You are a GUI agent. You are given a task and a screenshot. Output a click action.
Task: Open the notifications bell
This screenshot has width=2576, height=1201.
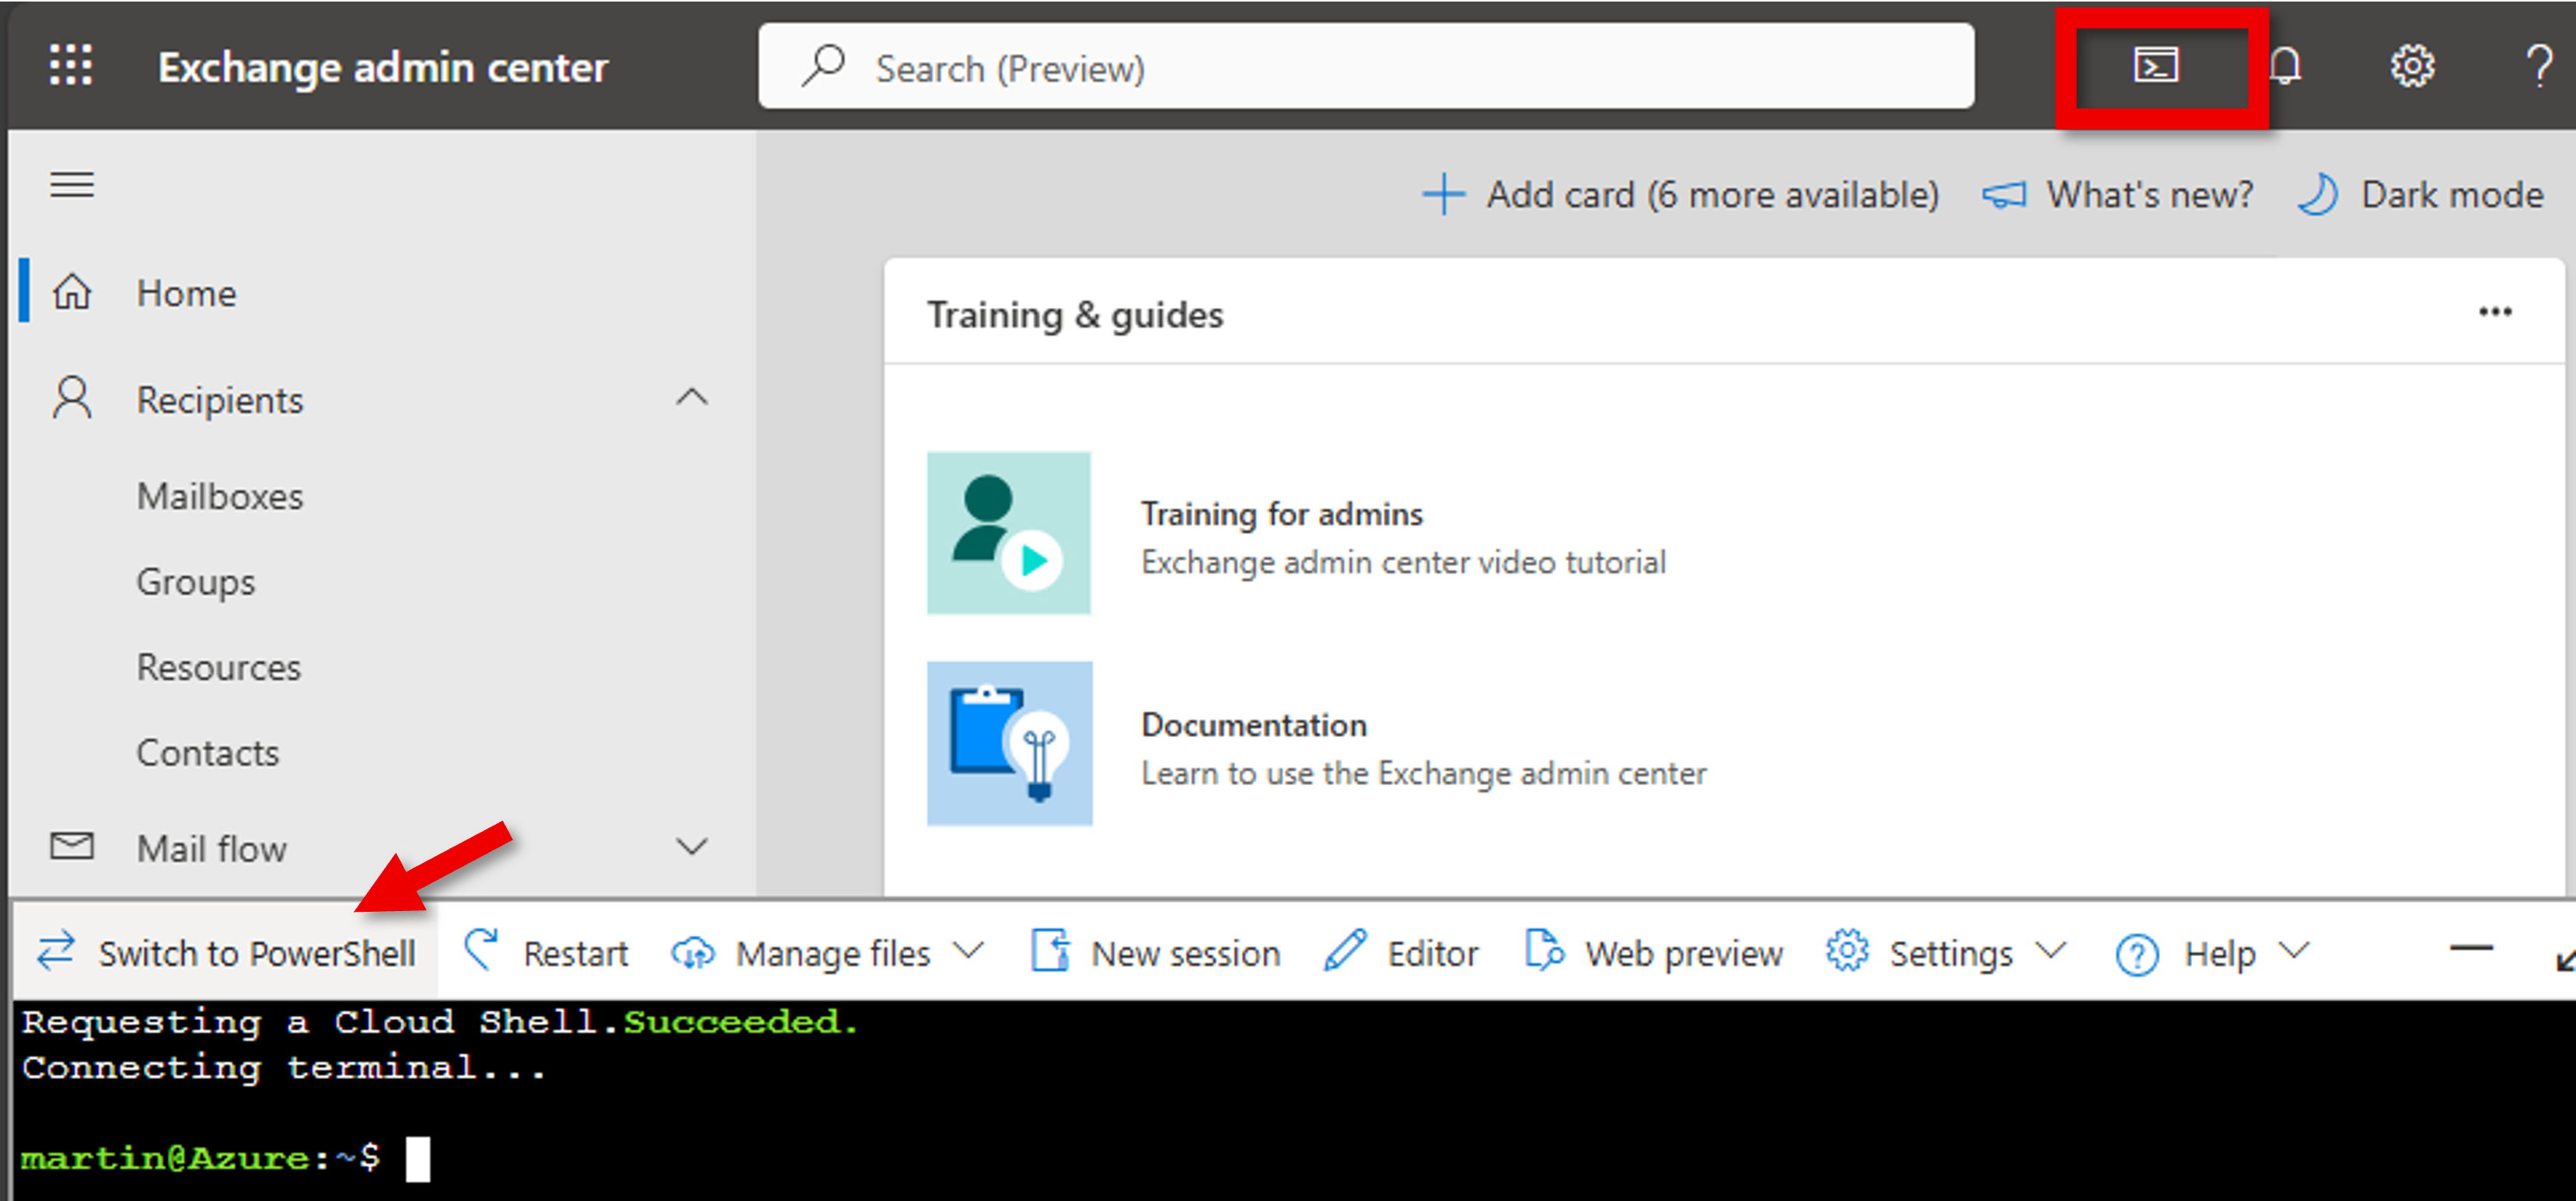click(x=2286, y=66)
